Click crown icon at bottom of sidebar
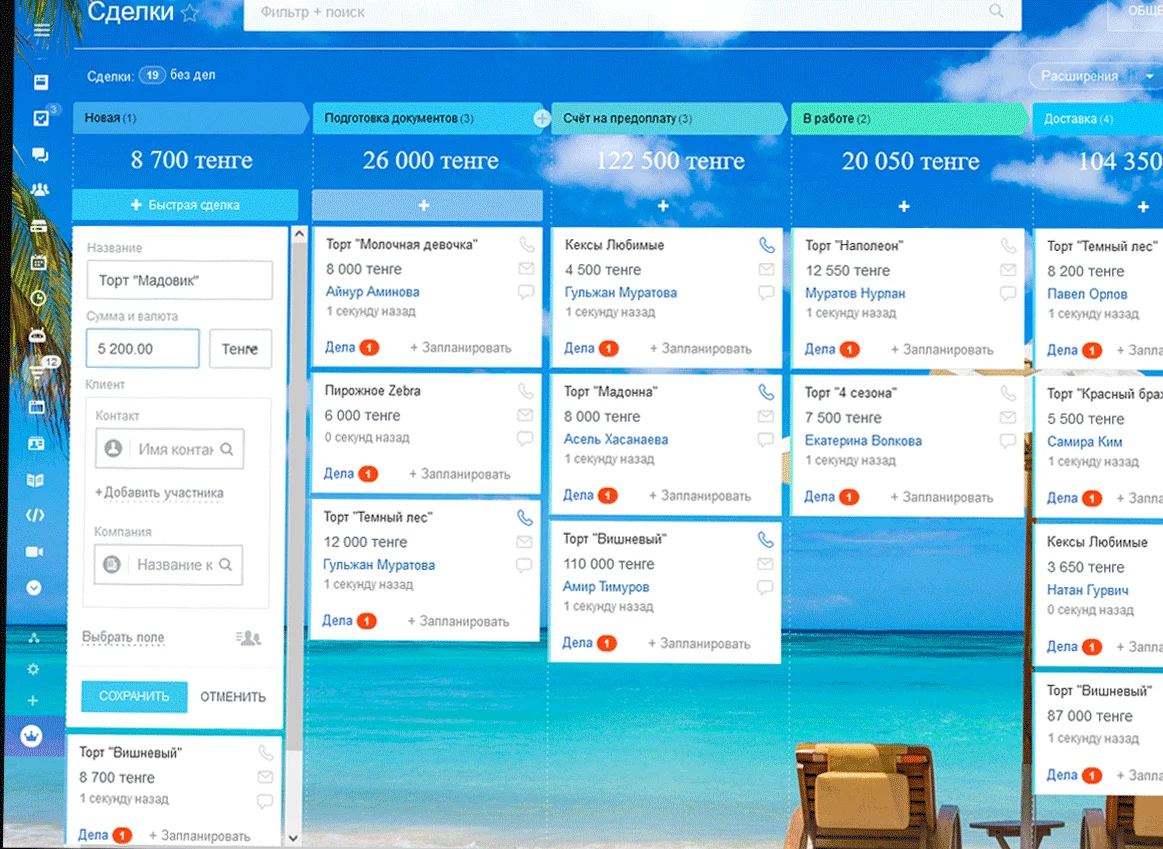The width and height of the screenshot is (1163, 849). 32,737
